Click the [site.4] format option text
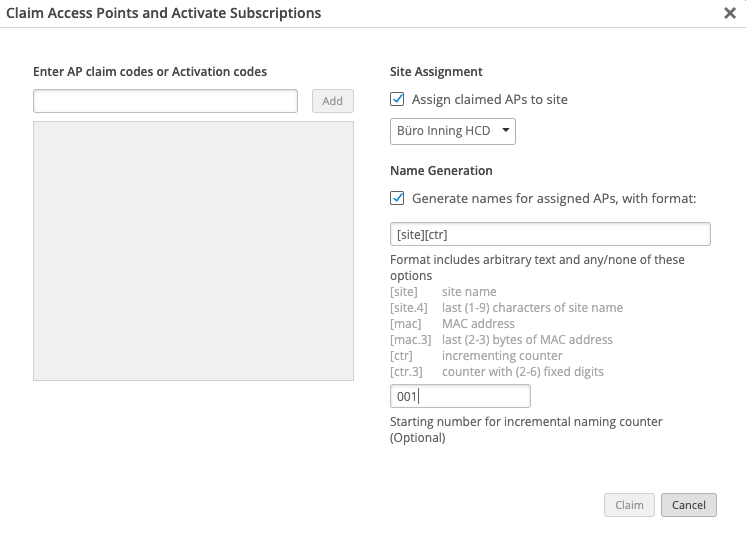 click(408, 308)
